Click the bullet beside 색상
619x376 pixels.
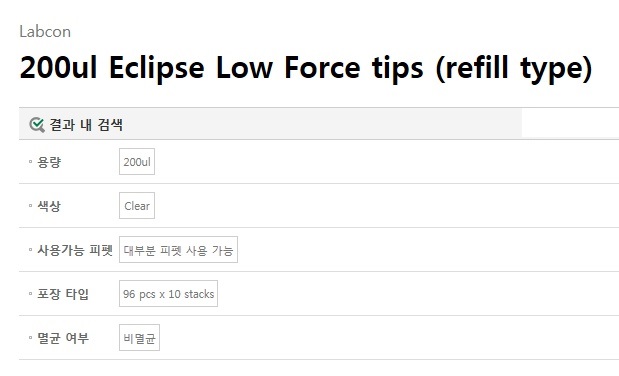pos(30,205)
